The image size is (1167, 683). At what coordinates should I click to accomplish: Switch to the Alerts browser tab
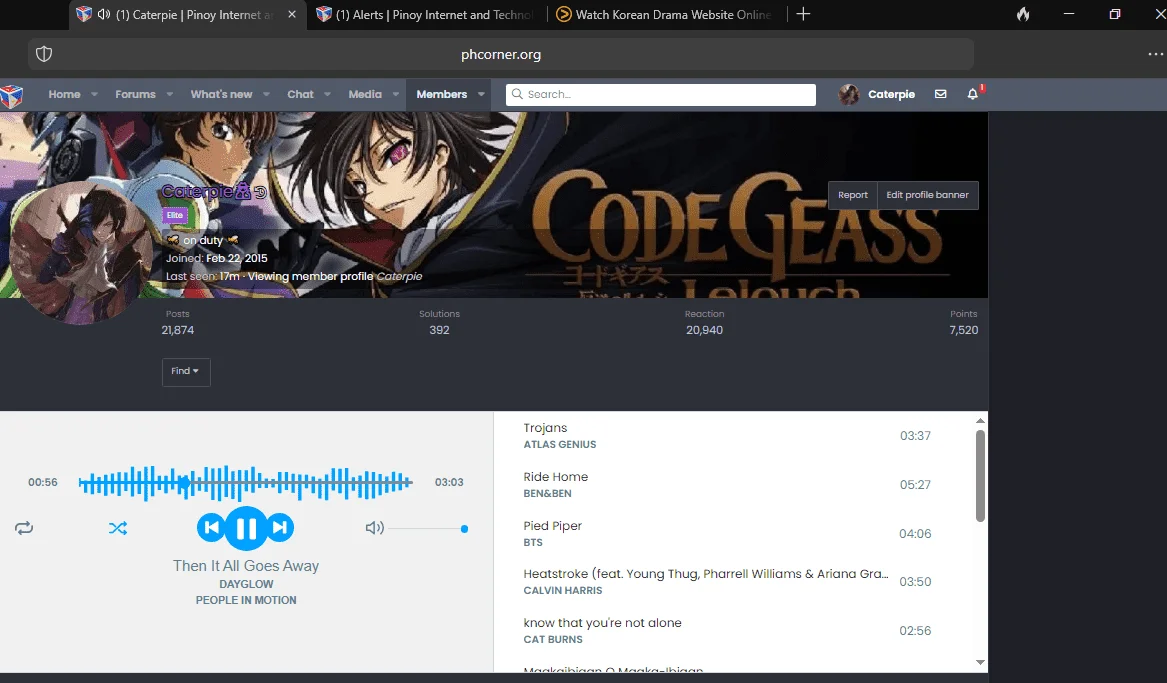(x=425, y=14)
